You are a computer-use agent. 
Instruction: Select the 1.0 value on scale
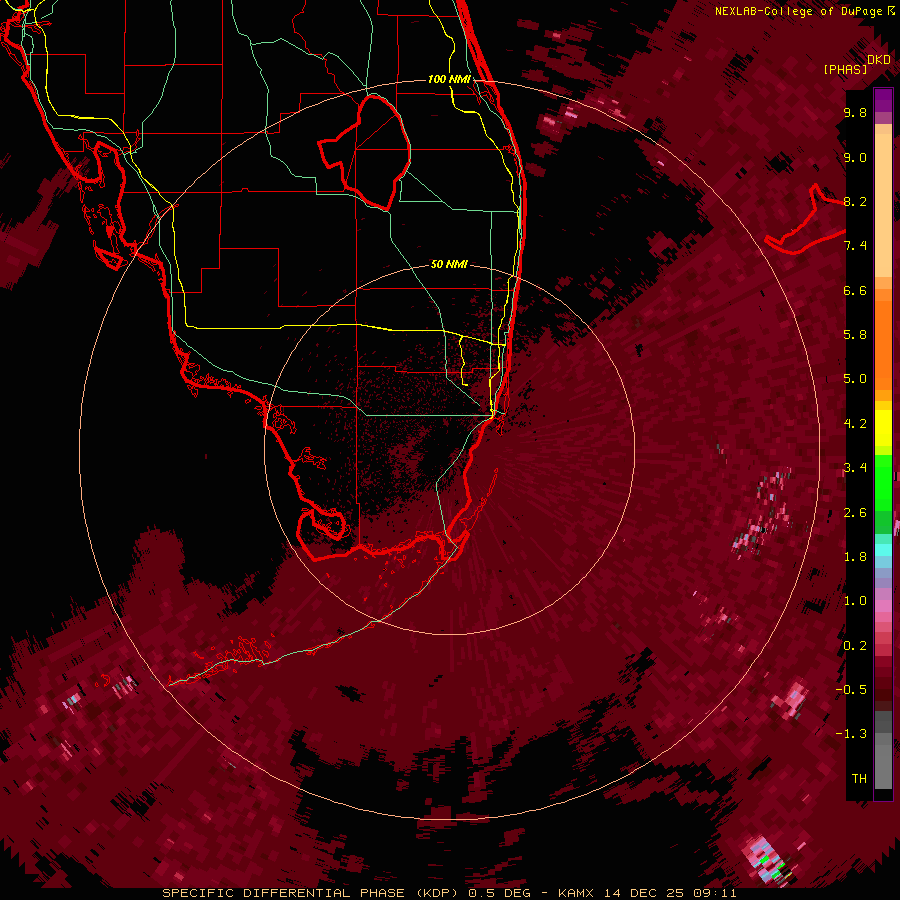(x=855, y=601)
